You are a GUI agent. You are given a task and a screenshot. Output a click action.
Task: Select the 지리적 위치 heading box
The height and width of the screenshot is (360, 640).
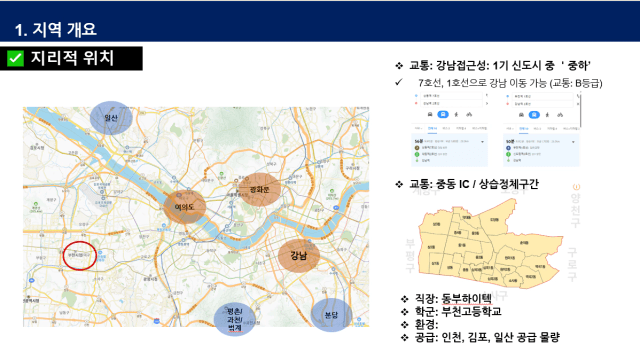click(x=71, y=58)
